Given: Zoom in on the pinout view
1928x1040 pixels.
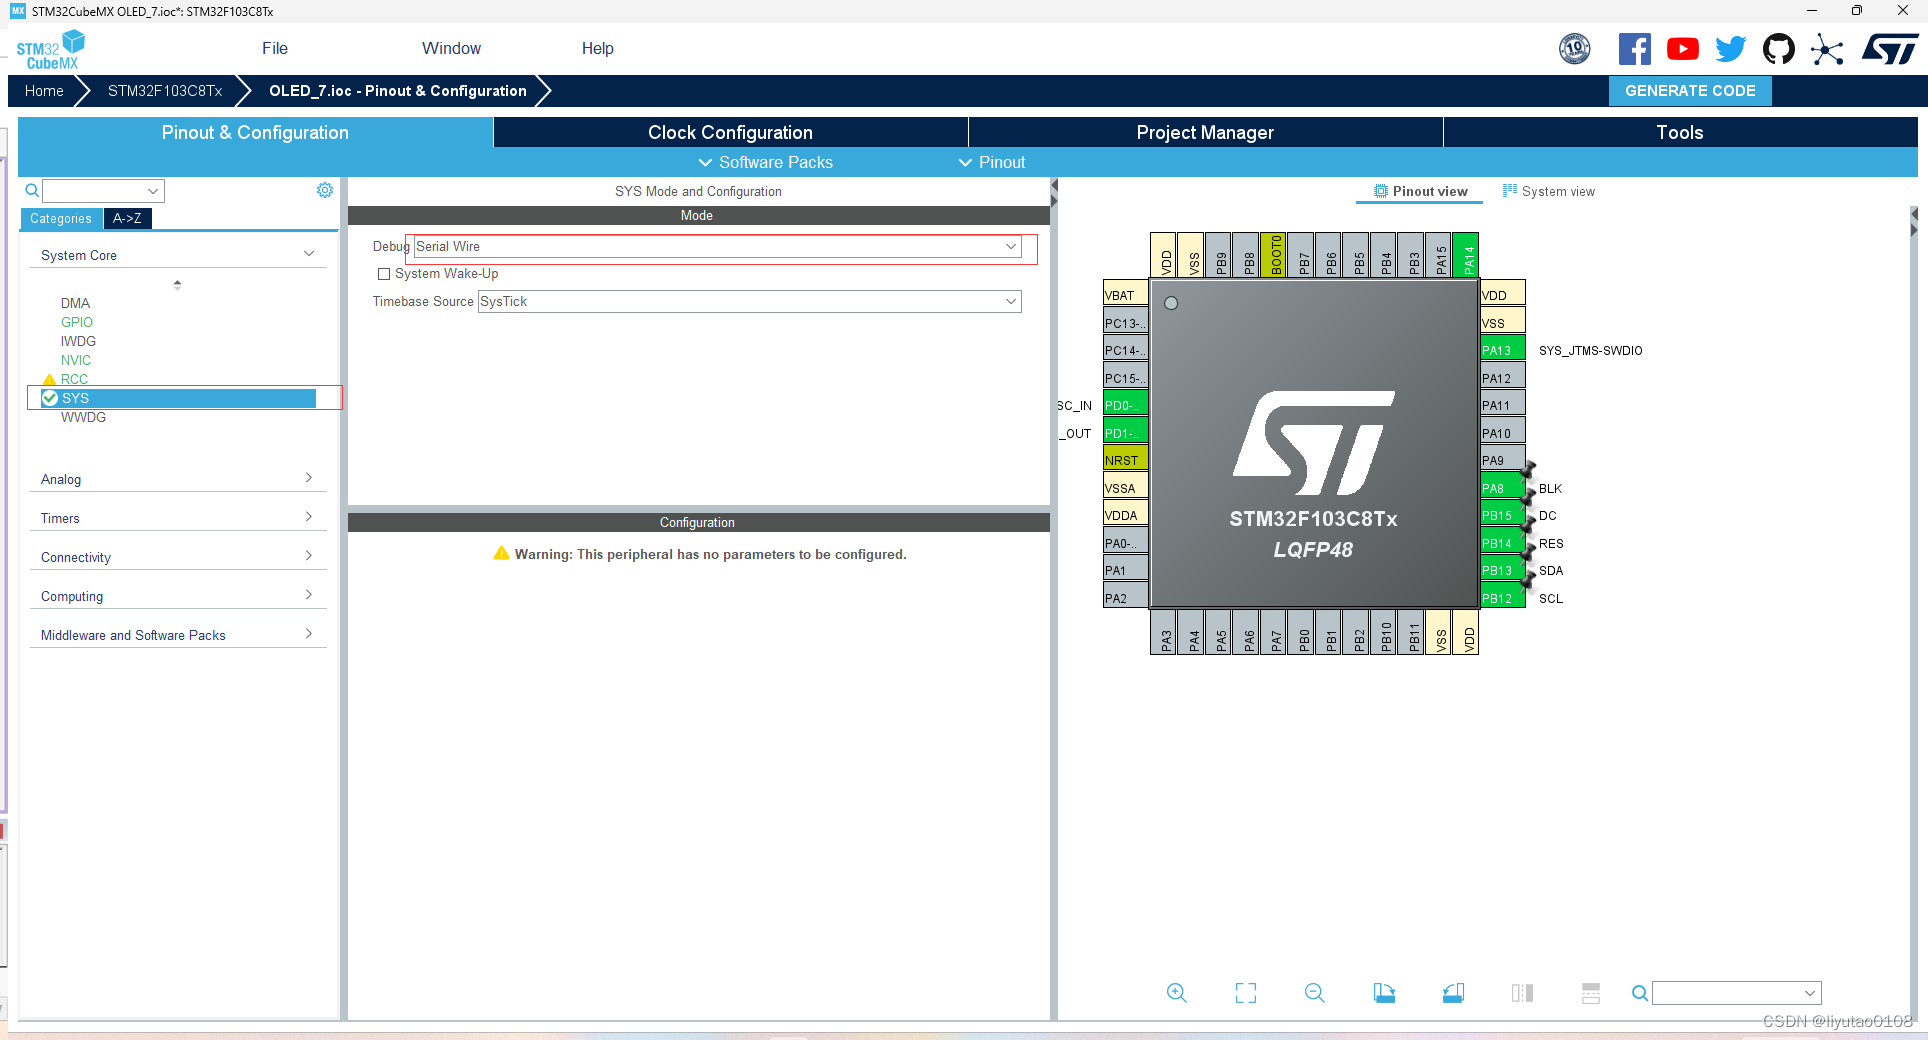Looking at the screenshot, I should 1177,993.
